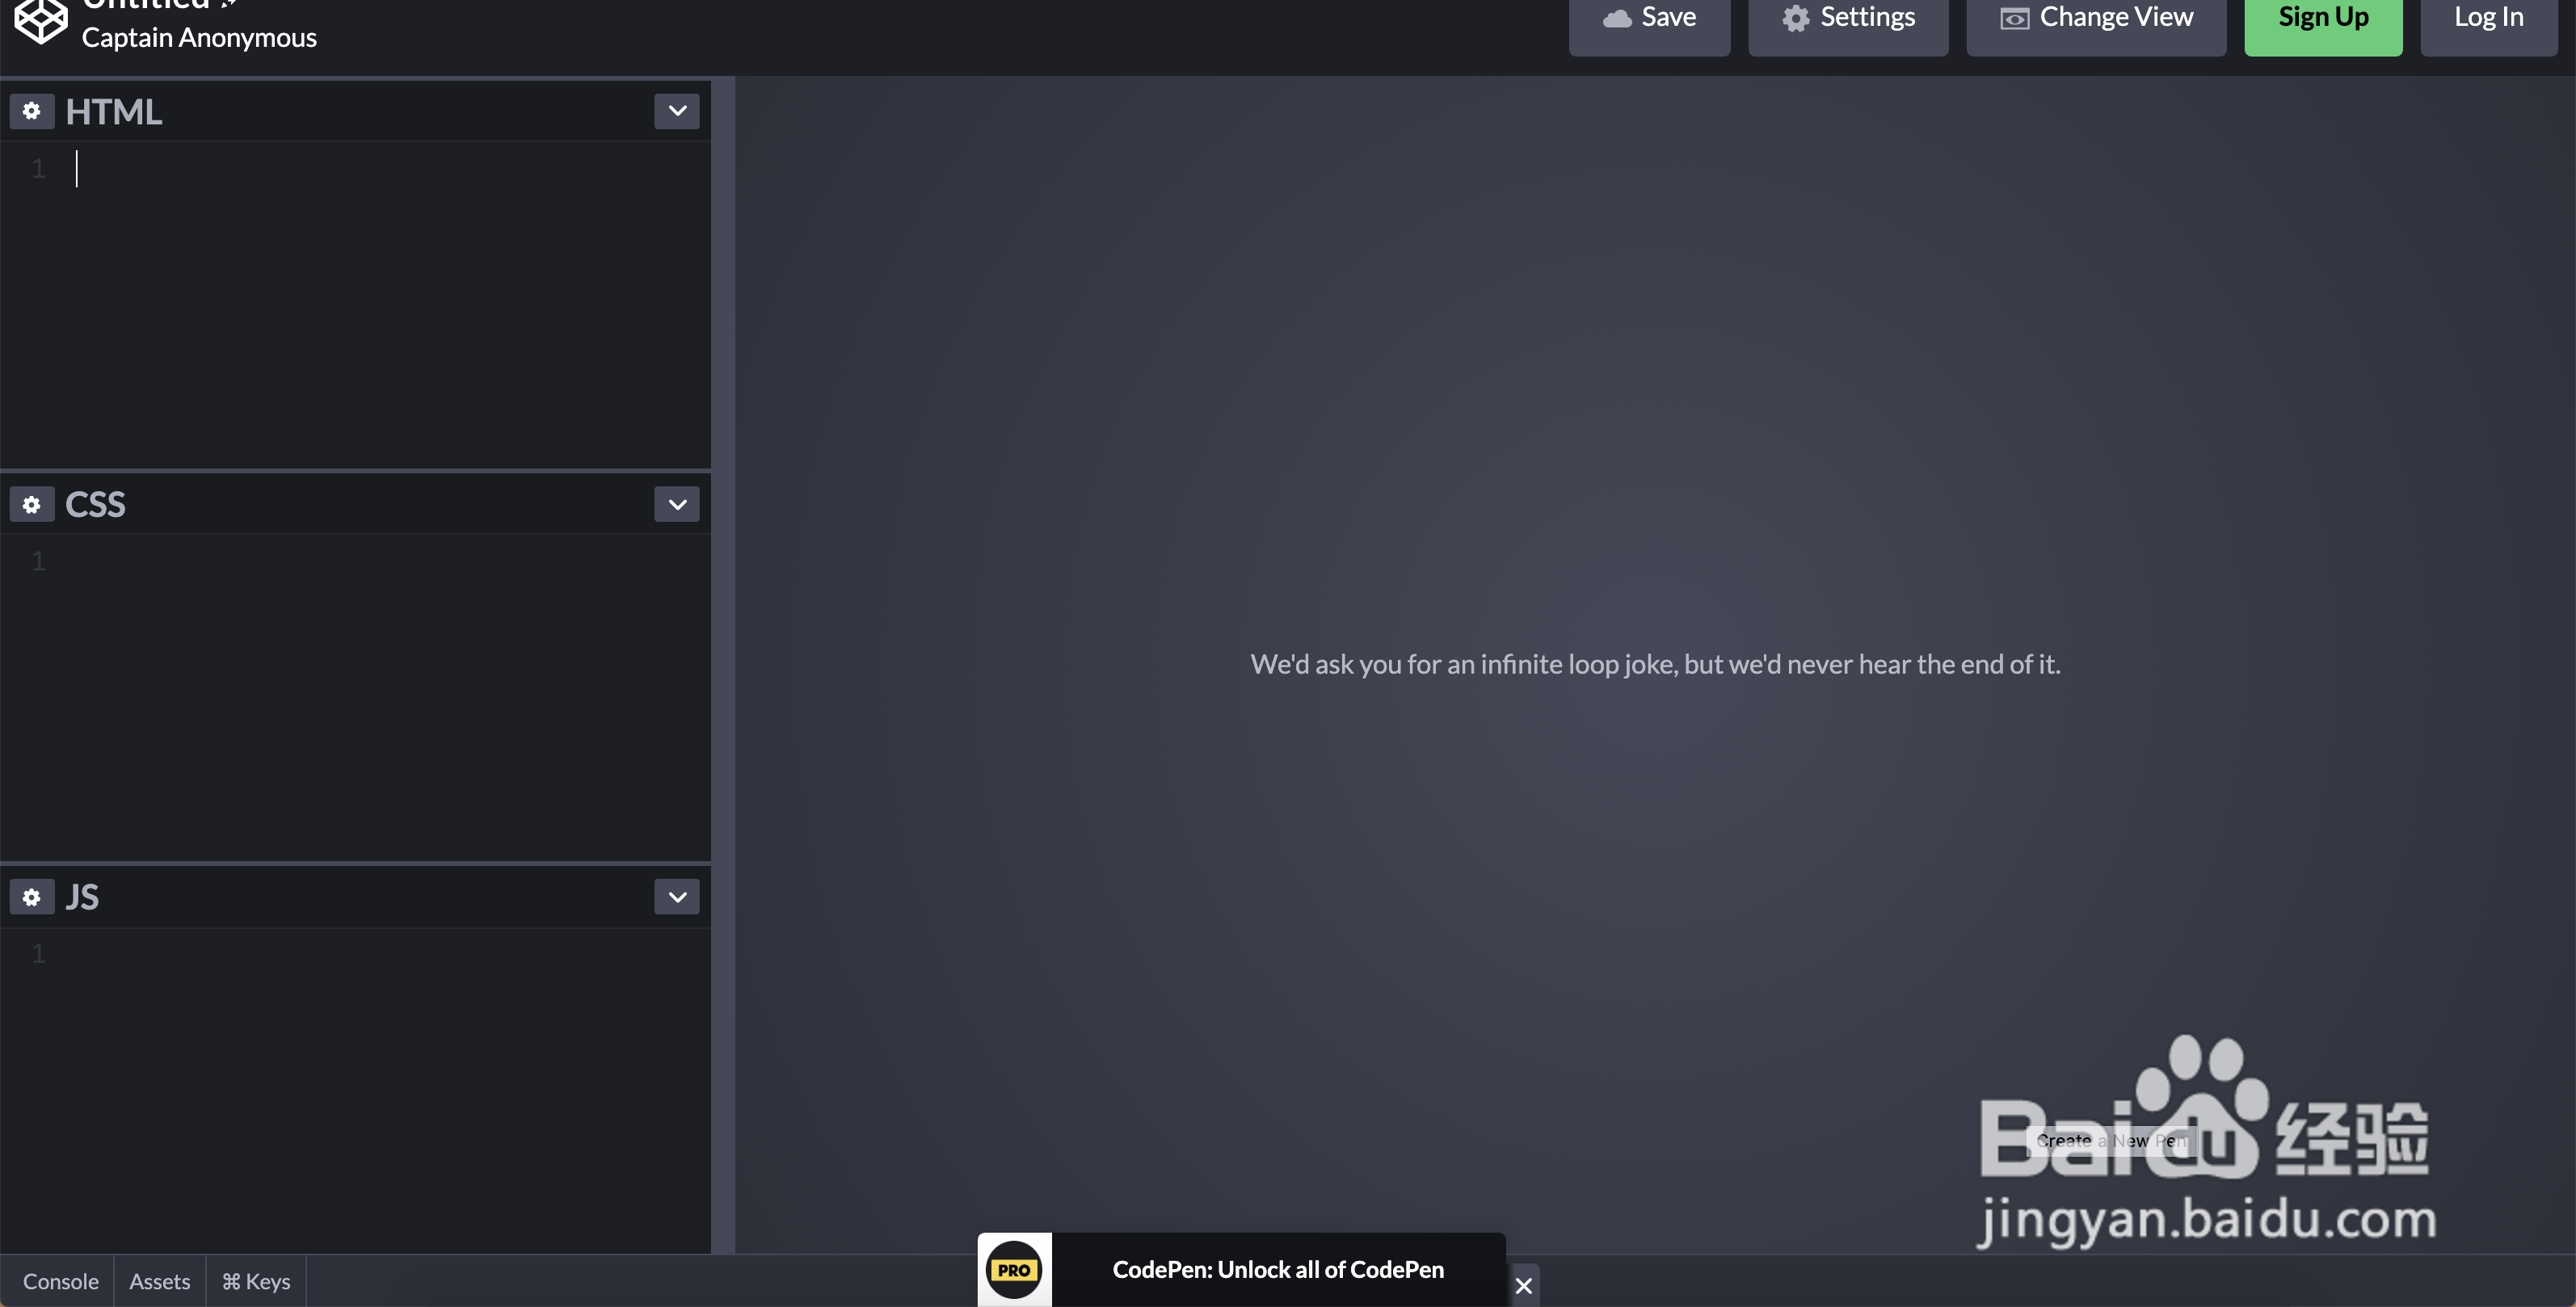Toggle the Keys shortcut panel
The image size is (2576, 1307).
pyautogui.click(x=254, y=1280)
